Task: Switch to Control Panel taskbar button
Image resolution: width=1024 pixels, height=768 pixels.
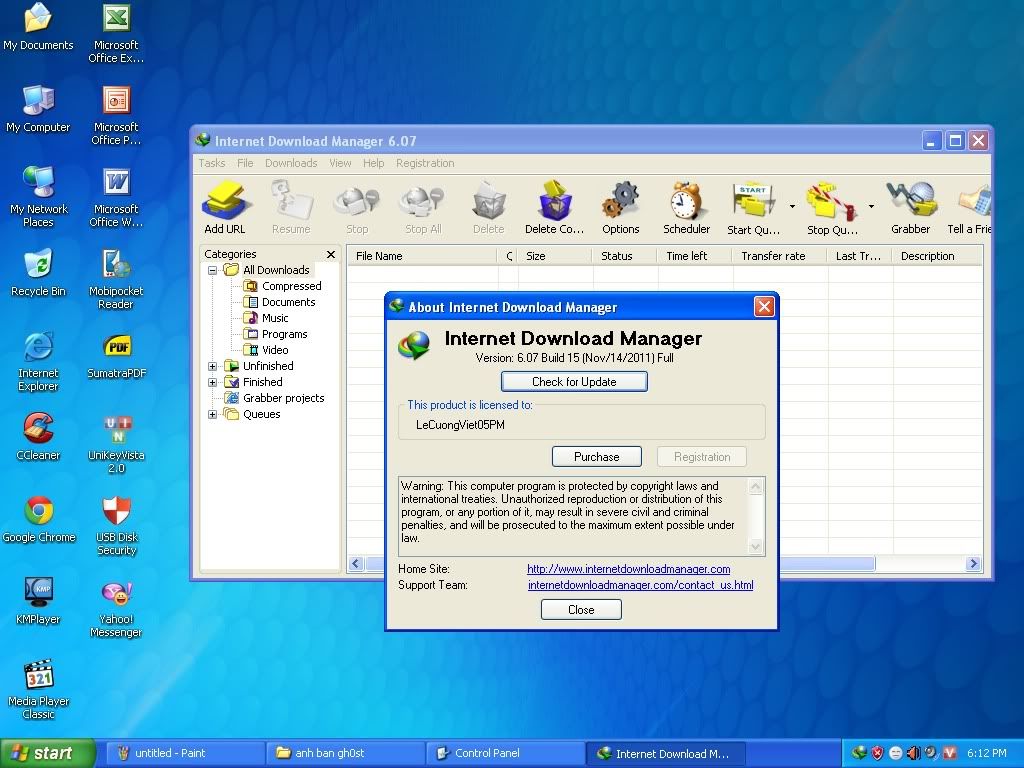Action: click(505, 754)
